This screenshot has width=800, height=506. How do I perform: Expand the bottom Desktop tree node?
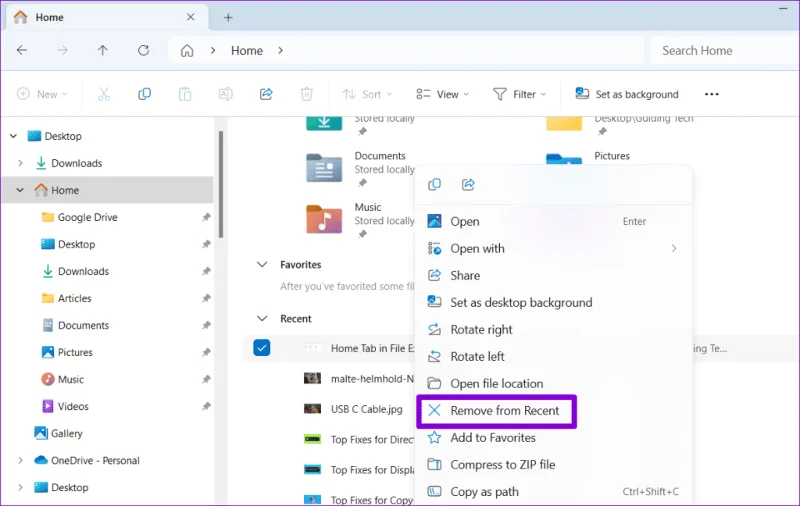[20, 488]
